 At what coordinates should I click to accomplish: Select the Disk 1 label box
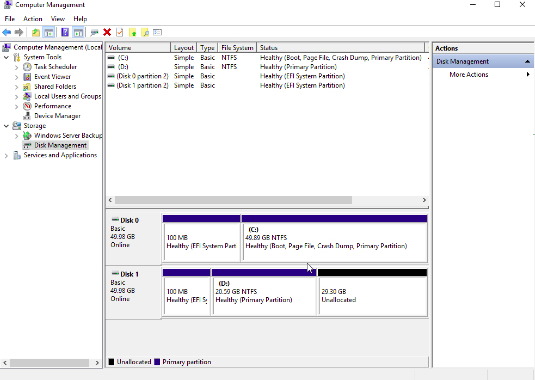pos(133,292)
